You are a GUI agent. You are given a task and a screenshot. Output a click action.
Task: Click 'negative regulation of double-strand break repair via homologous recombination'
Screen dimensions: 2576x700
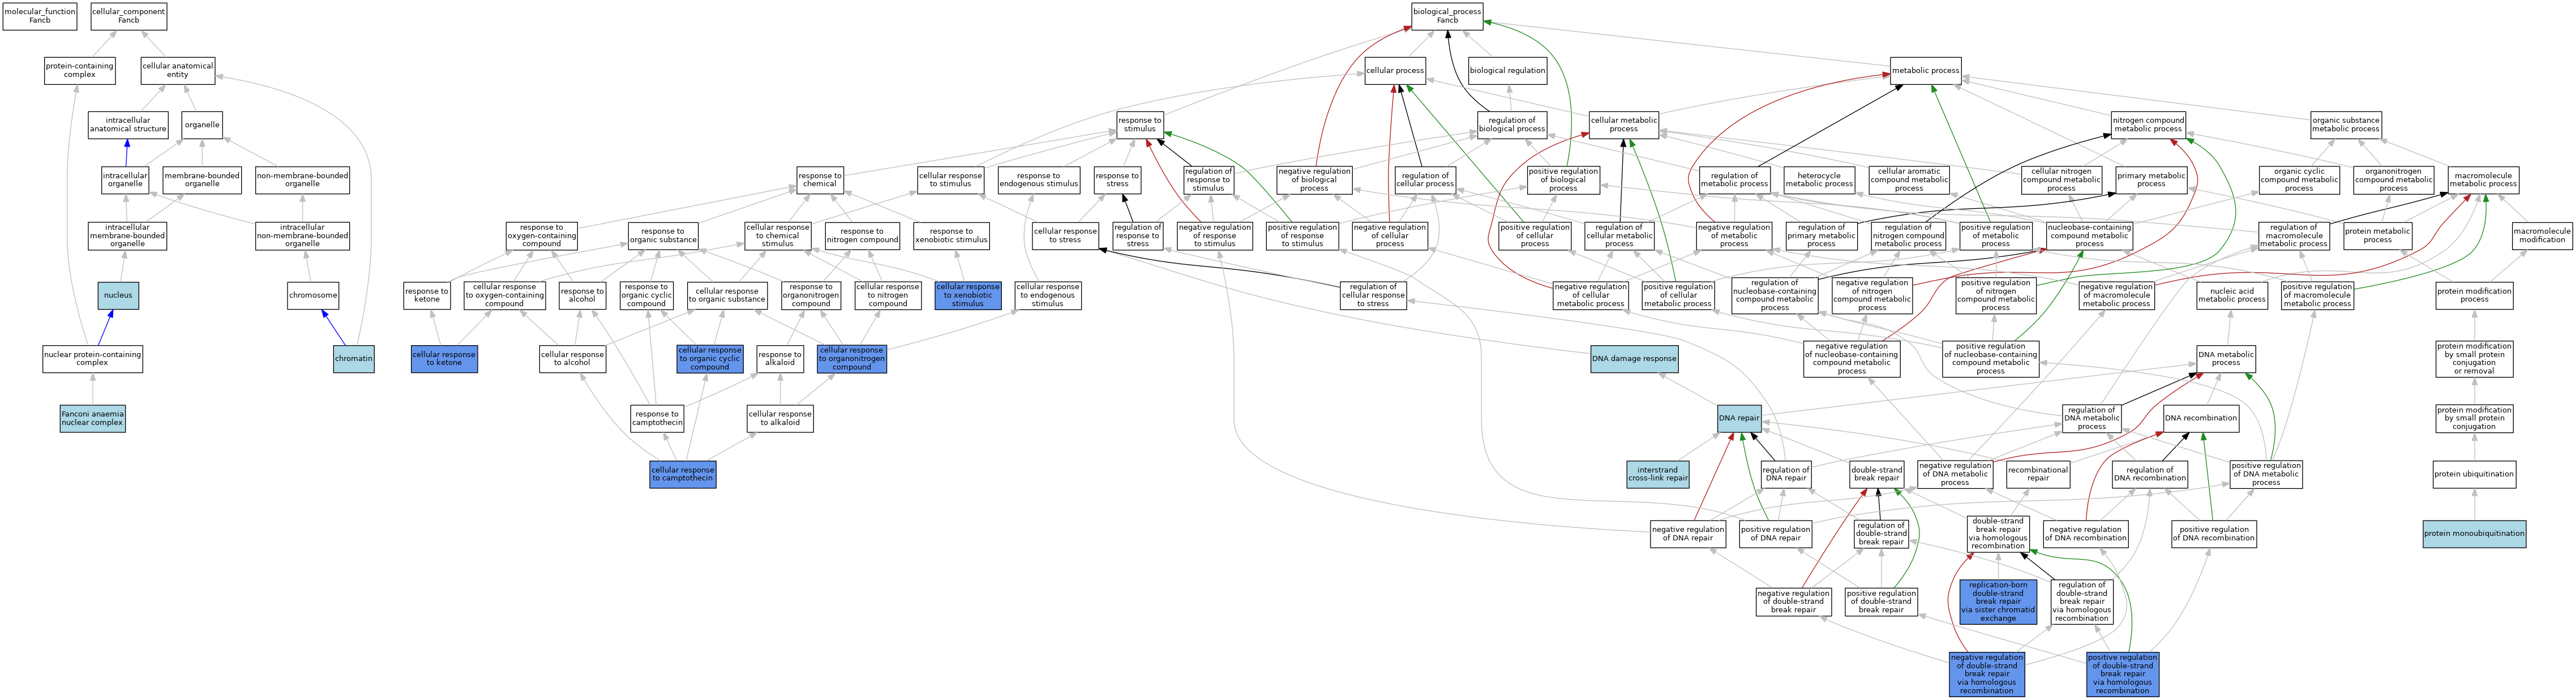pyautogui.click(x=1987, y=675)
